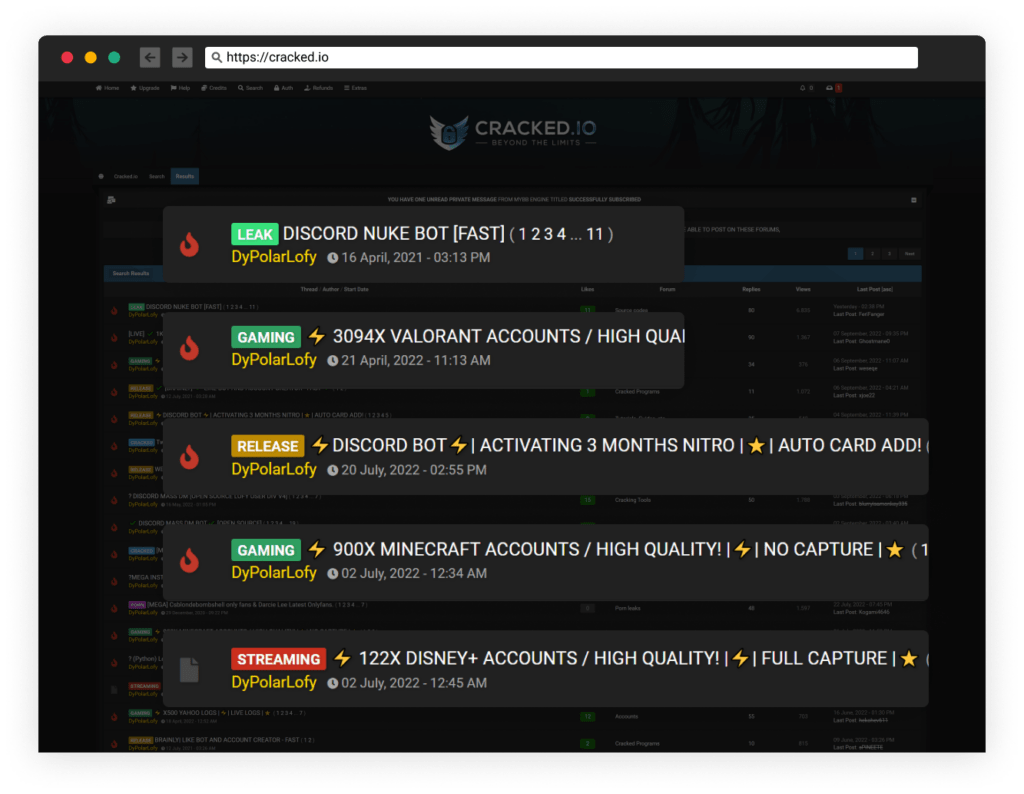Expand the Extras nav menu

click(355, 88)
